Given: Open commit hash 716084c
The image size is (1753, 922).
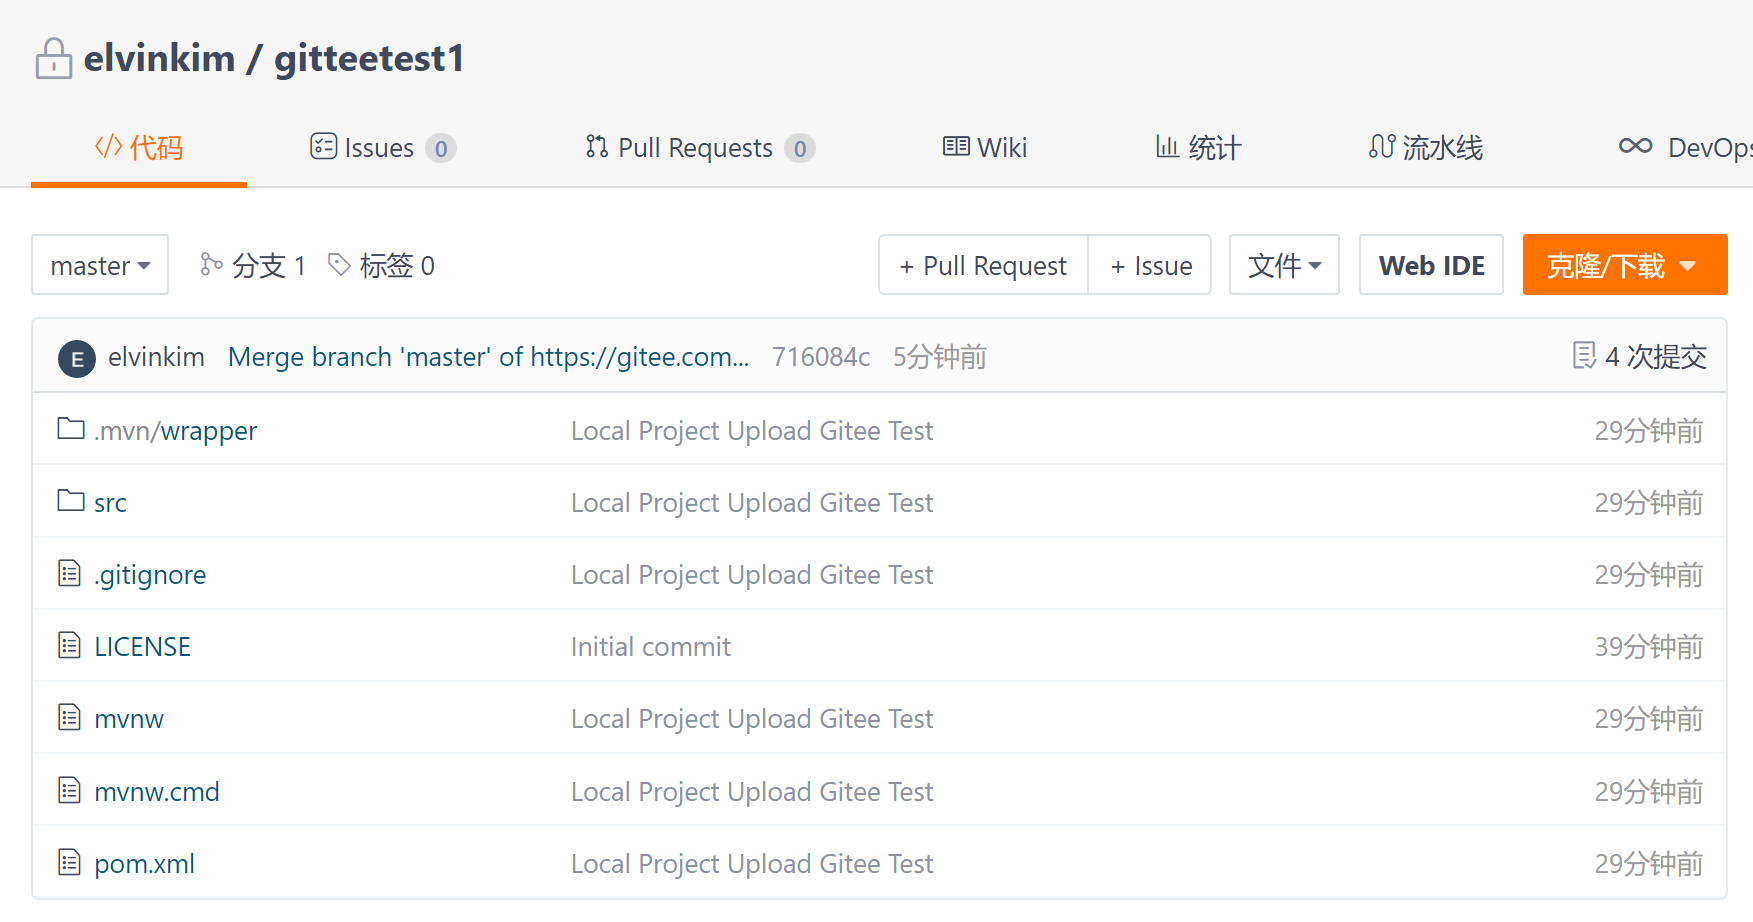Looking at the screenshot, I should [x=821, y=357].
